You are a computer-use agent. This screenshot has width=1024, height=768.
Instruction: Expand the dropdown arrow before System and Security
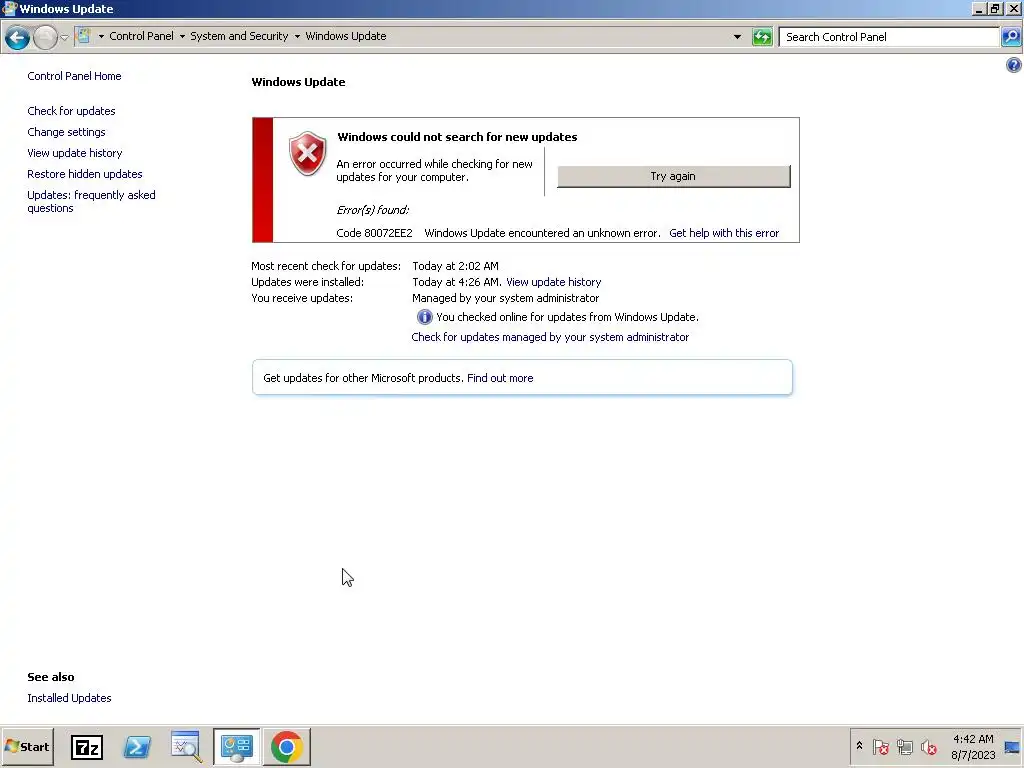(182, 37)
